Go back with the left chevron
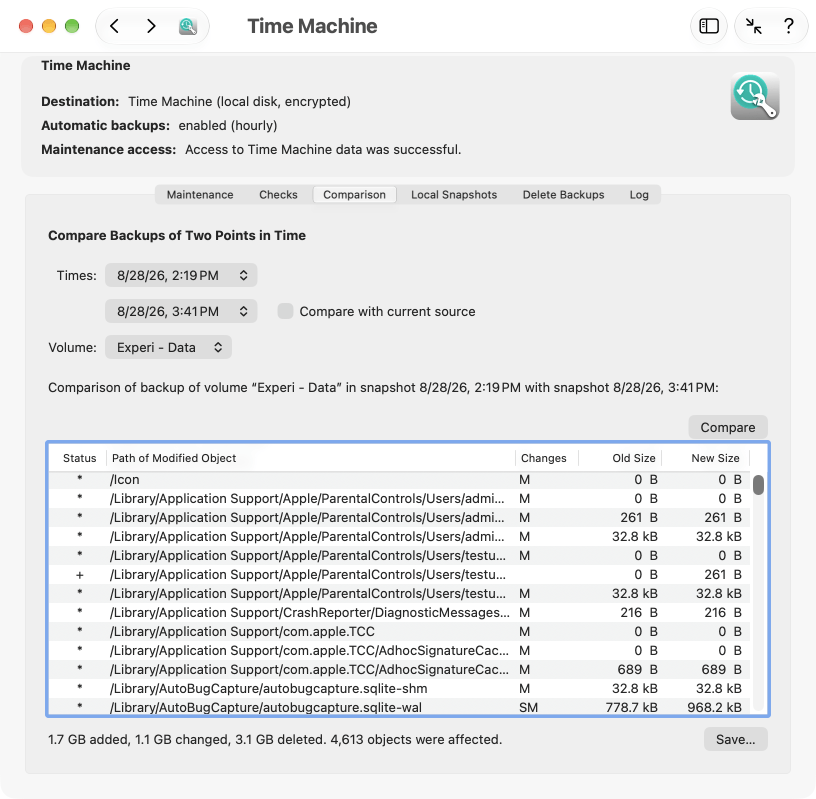Image resolution: width=816 pixels, height=799 pixels. 114,26
